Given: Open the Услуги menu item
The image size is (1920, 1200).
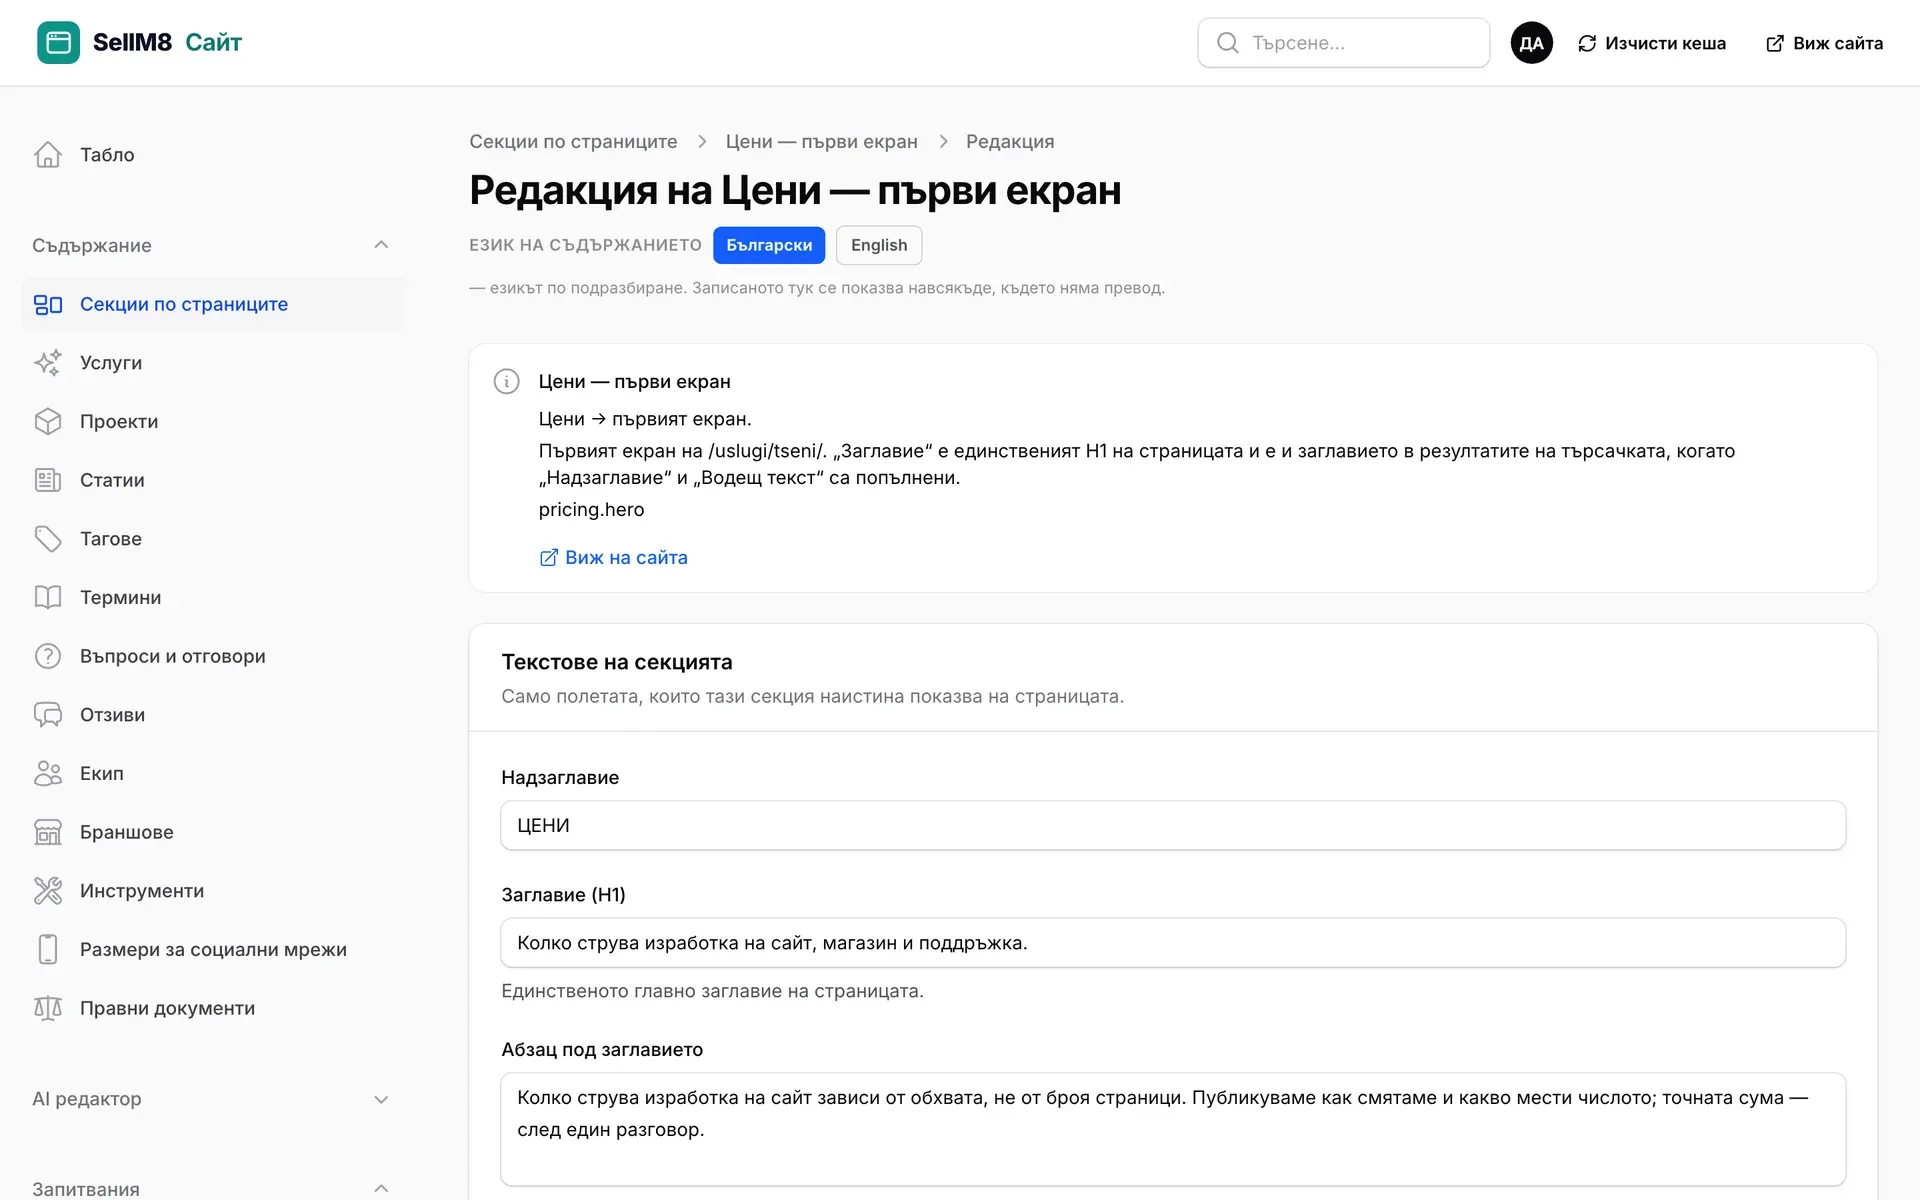Looking at the screenshot, I should coord(212,363).
